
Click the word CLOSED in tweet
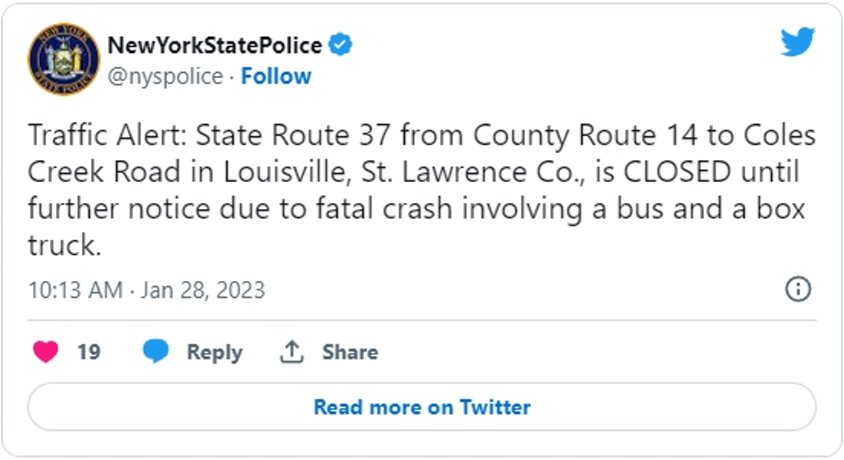677,172
